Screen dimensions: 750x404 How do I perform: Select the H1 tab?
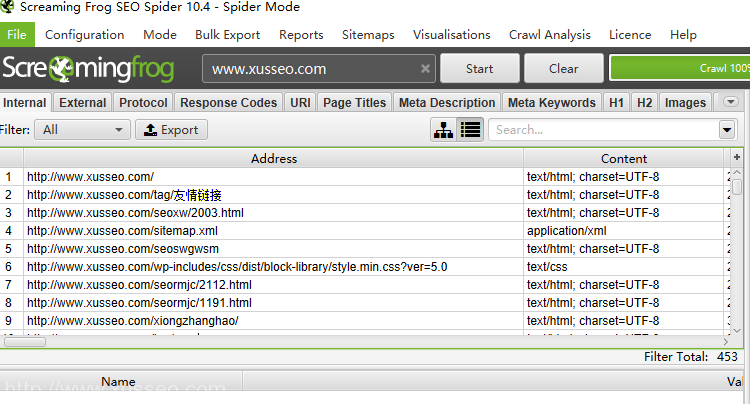616,102
